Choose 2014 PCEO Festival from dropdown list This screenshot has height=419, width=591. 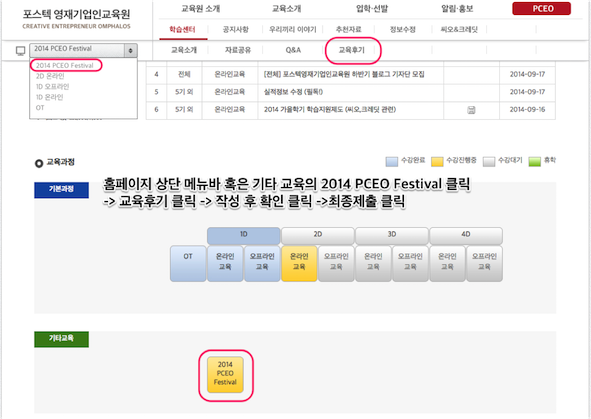[65, 66]
